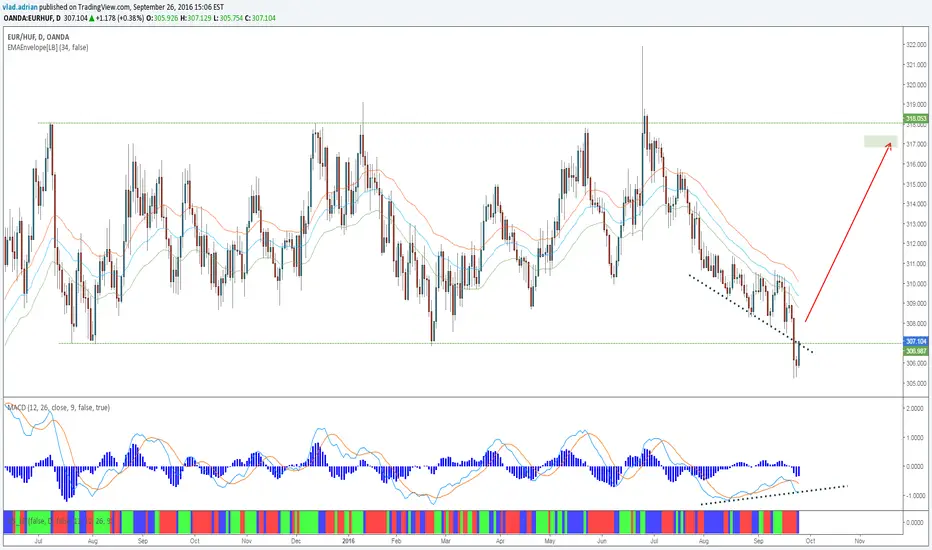
Task: Open the vlad.adrian author link
Action: tap(20, 7)
